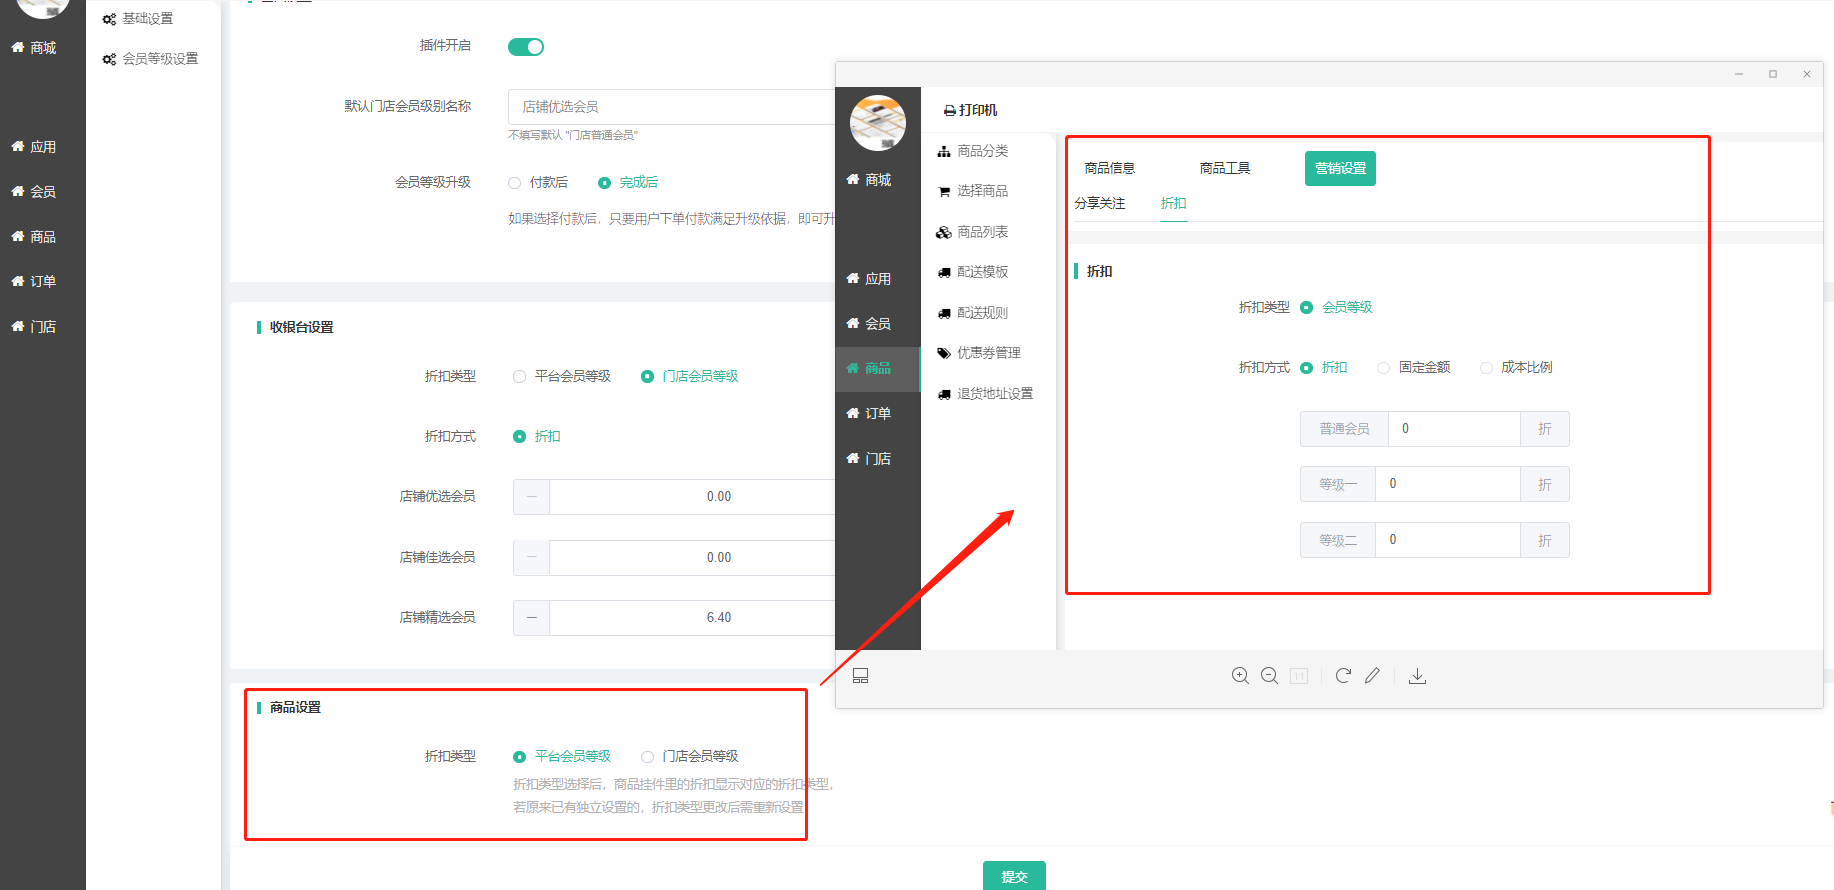The width and height of the screenshot is (1834, 890).
Task: Select 付款后 for 会员等级升级
Action: pyautogui.click(x=538, y=183)
